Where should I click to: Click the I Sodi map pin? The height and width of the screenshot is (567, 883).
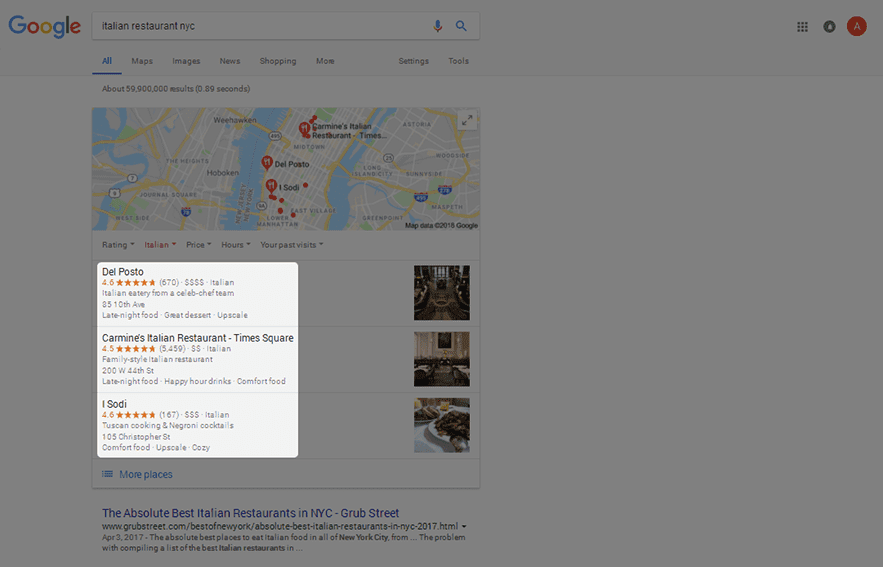click(x=271, y=186)
